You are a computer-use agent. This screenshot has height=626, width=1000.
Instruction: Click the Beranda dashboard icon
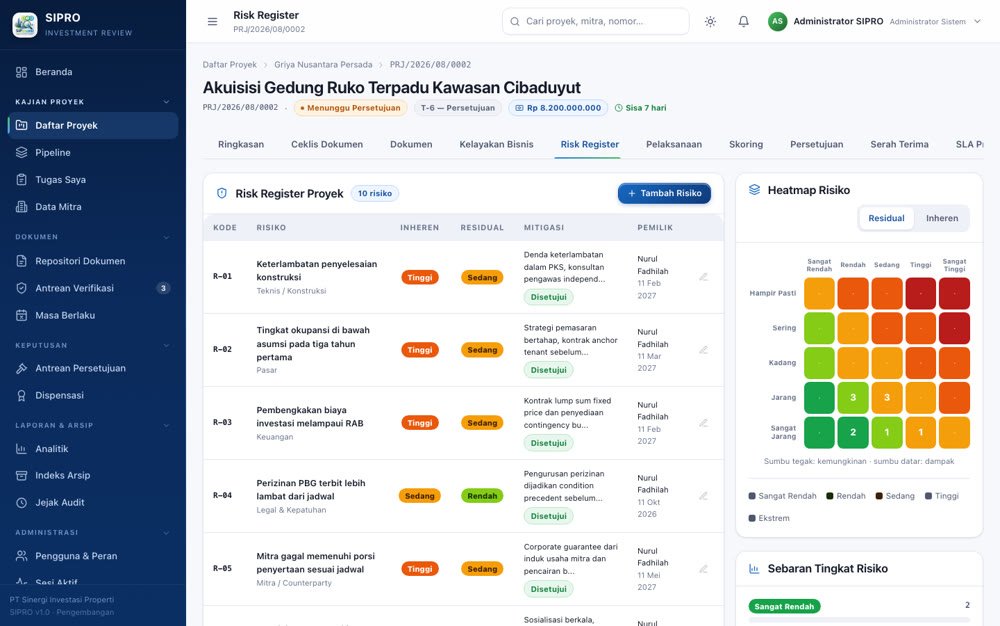[x=22, y=72]
